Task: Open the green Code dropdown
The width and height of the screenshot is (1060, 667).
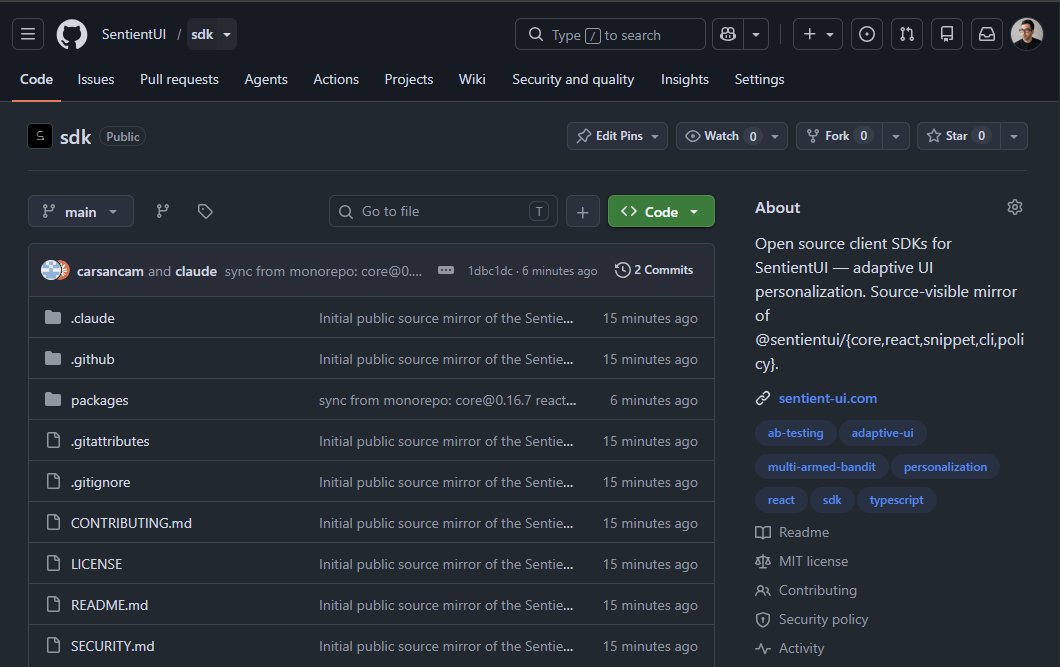Action: [661, 212]
